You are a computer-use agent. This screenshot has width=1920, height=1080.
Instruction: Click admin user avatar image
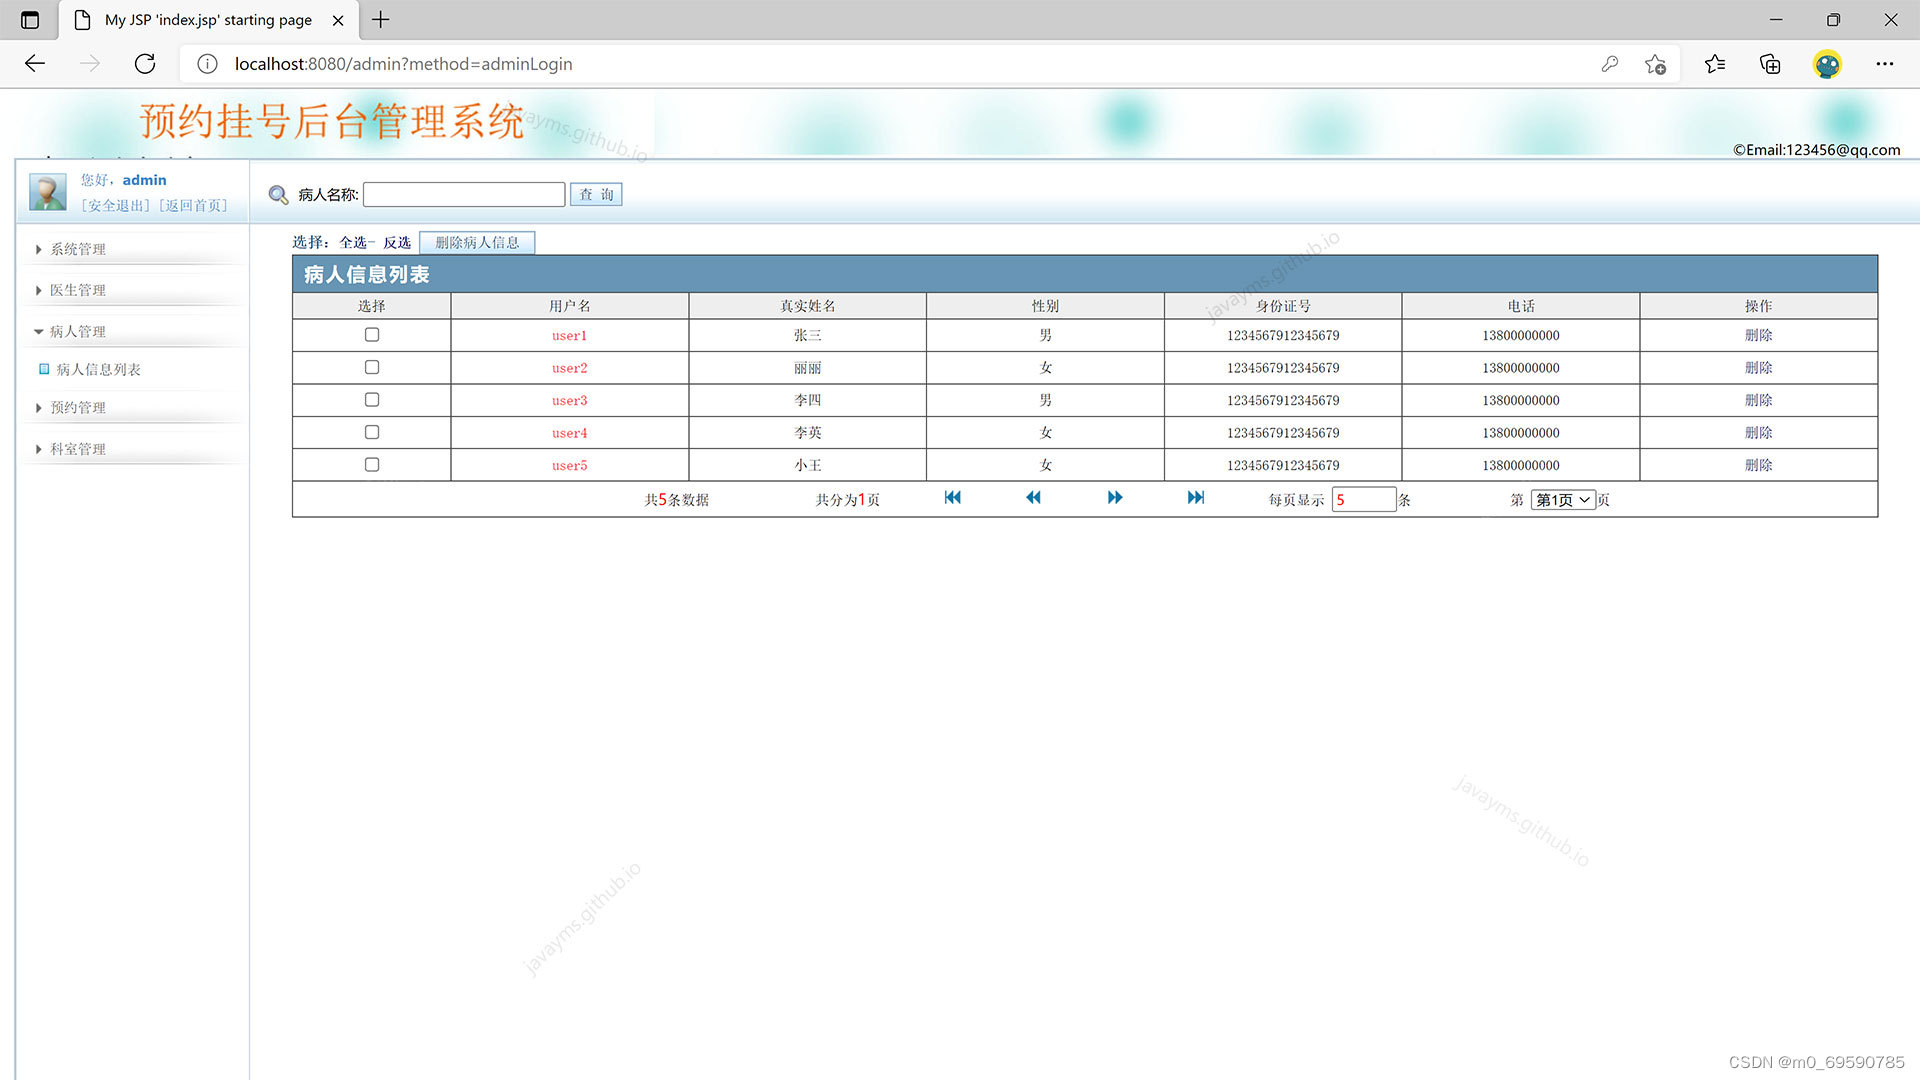[47, 192]
